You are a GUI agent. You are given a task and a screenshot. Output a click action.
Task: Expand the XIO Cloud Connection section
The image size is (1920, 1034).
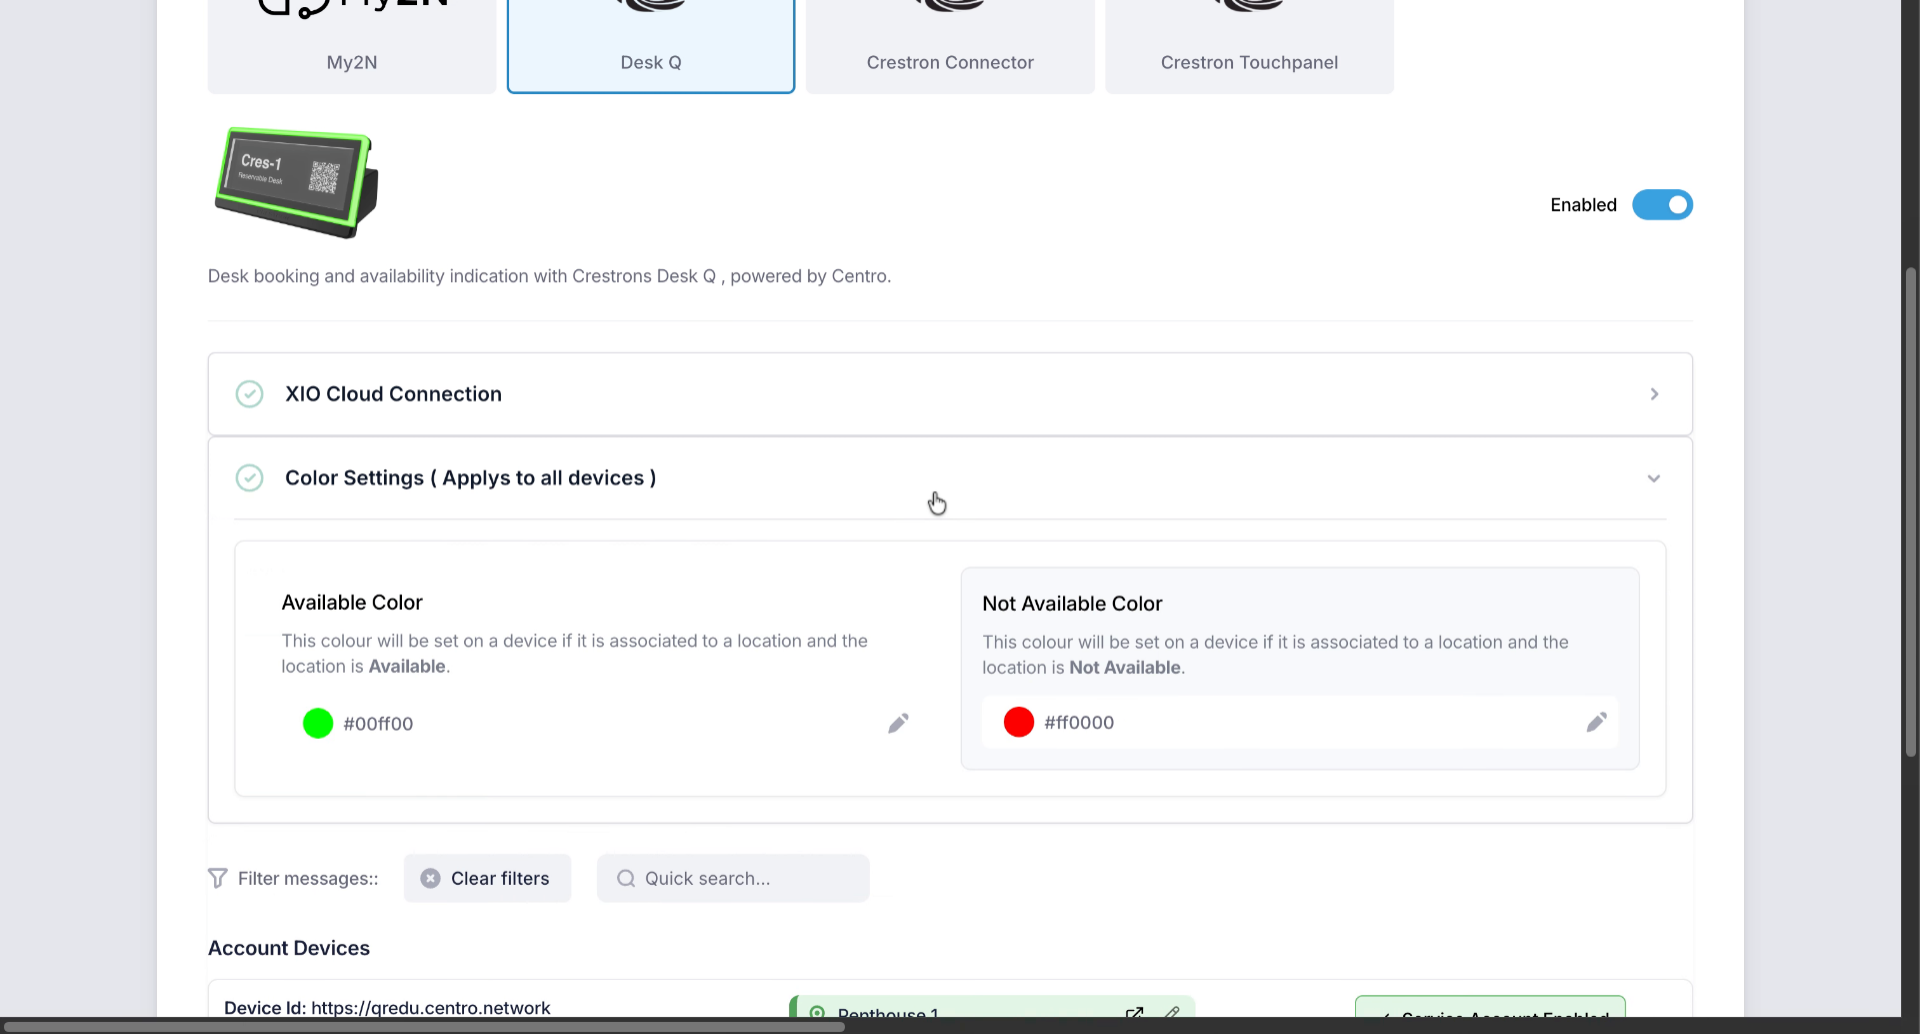(1654, 394)
